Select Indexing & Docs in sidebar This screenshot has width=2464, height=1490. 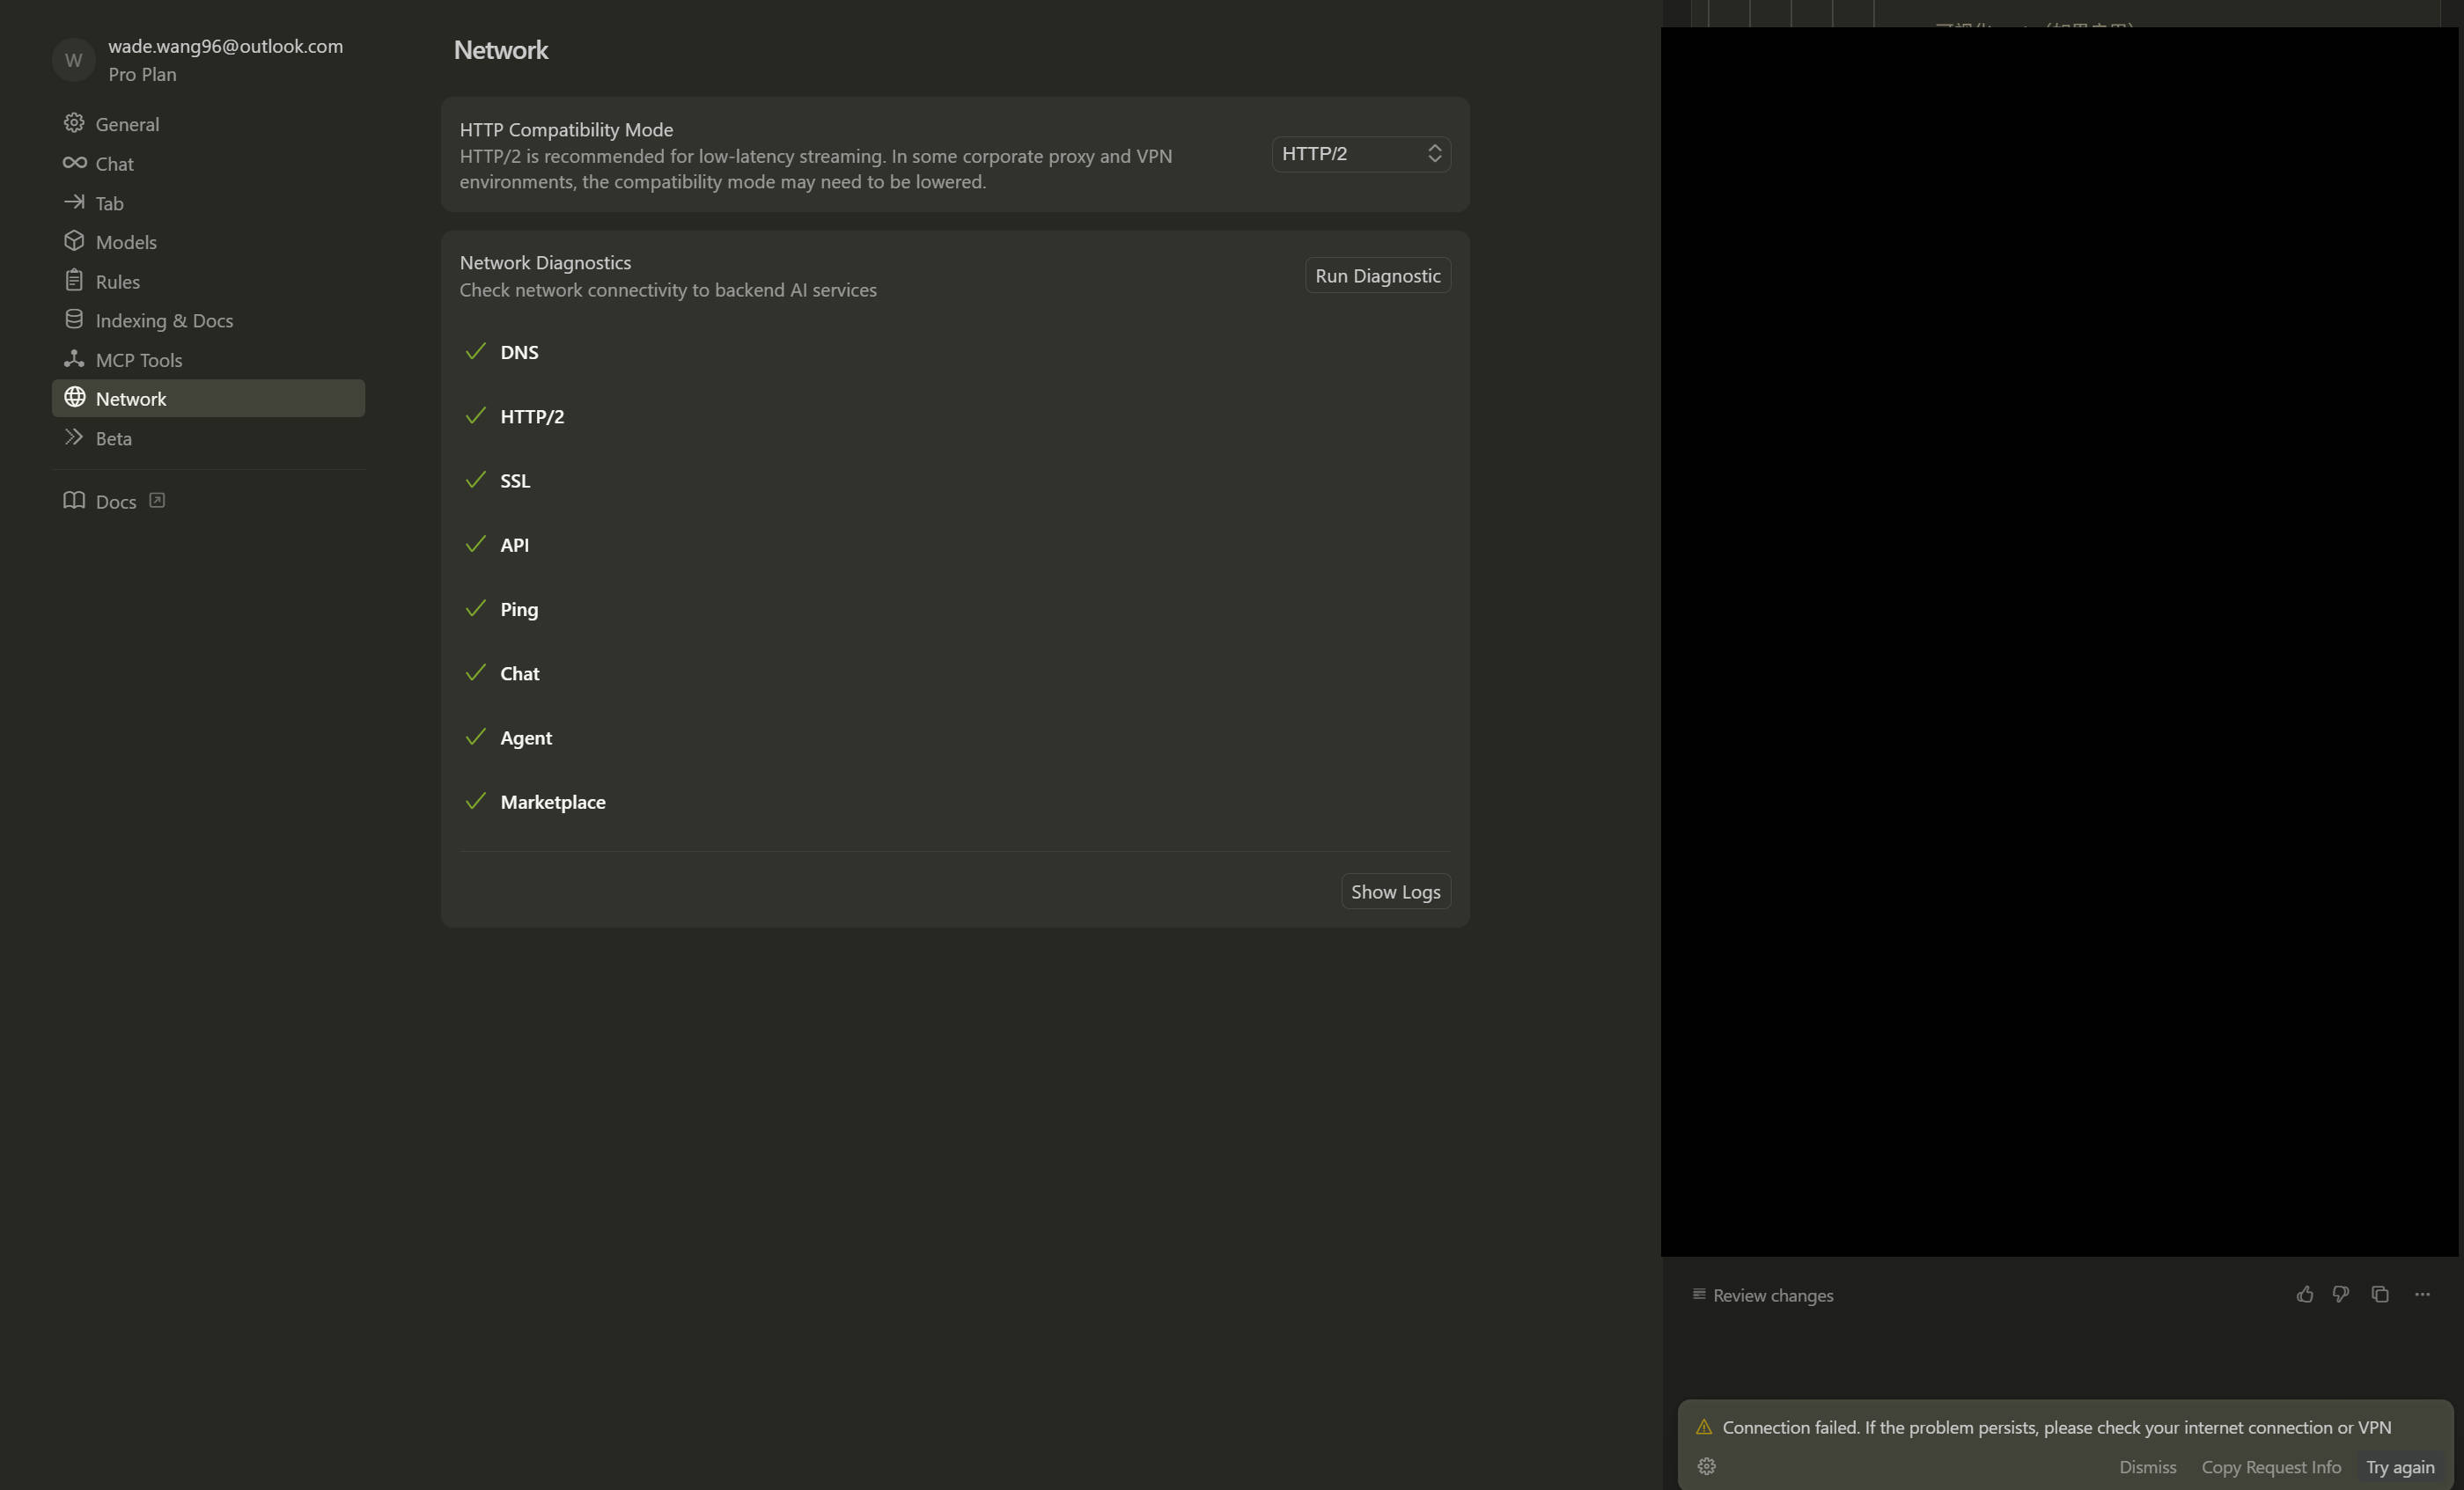208,320
